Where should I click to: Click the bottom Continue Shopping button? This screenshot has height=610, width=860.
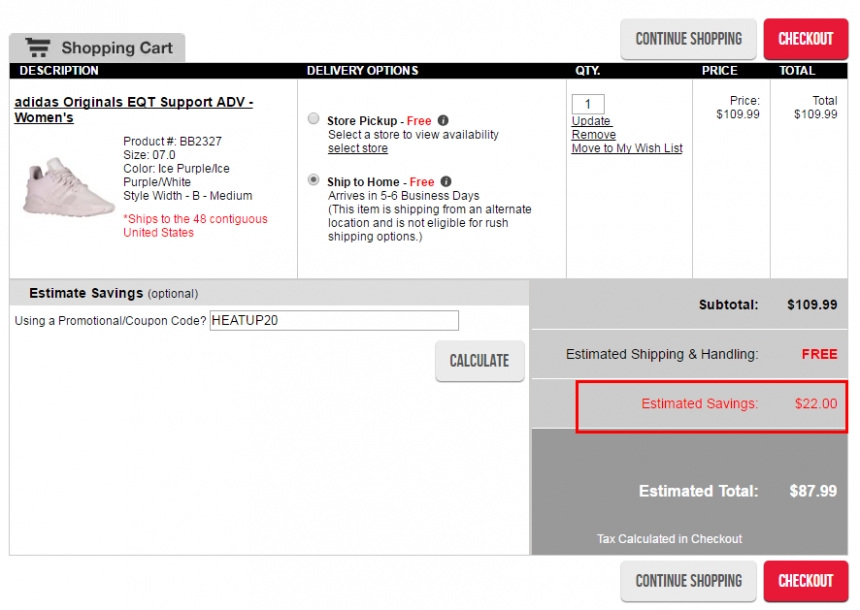point(688,581)
